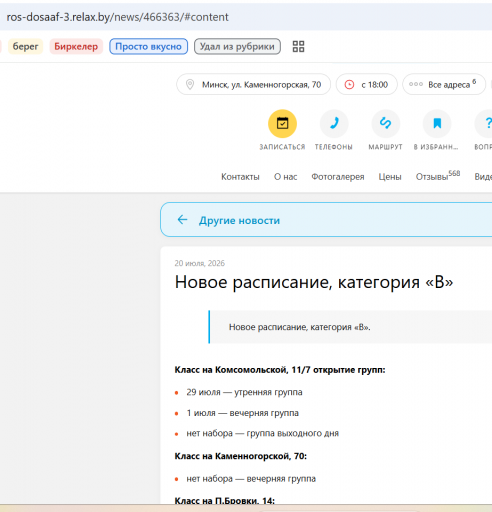Go to the Цены tab
Viewport: 492px width, 512px height.
[390, 177]
